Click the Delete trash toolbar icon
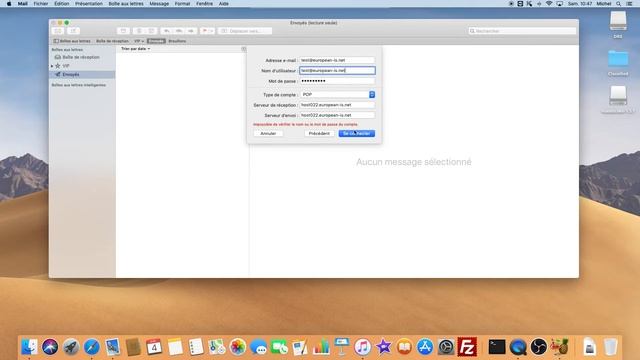Viewport: 640px width, 360px height. point(139,31)
